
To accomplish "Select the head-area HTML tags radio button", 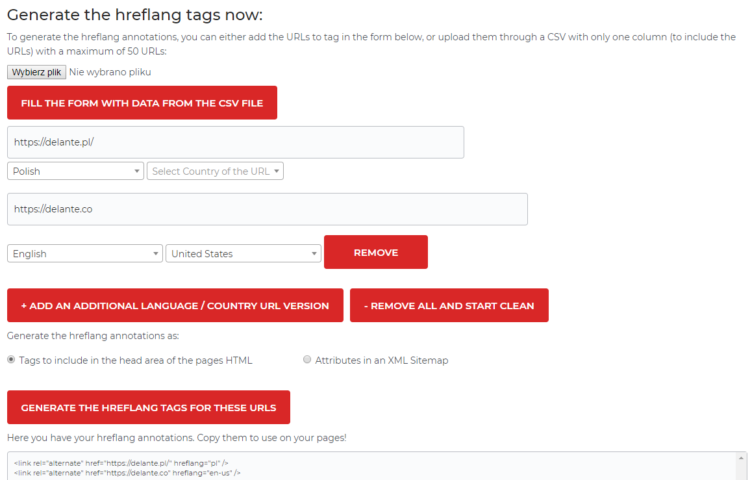I will click(12, 360).
